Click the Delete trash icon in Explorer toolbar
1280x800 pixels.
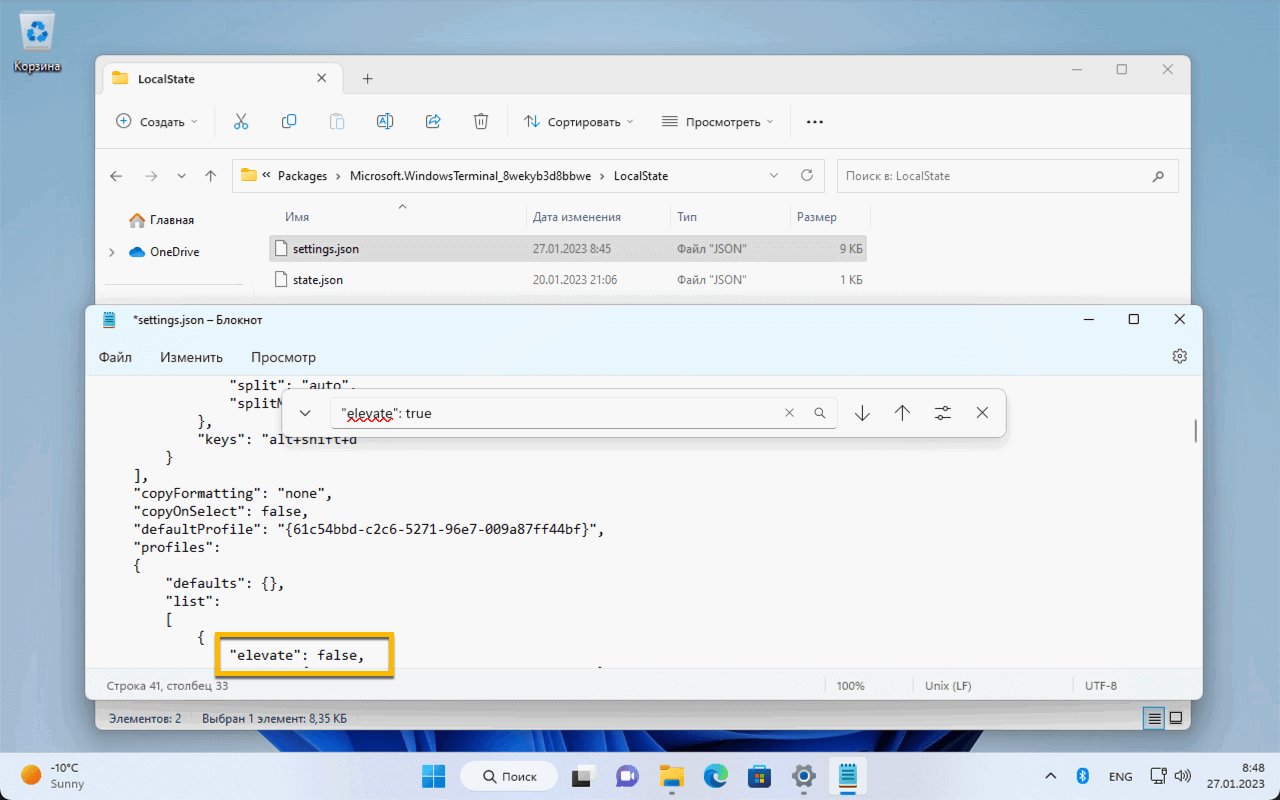click(481, 121)
